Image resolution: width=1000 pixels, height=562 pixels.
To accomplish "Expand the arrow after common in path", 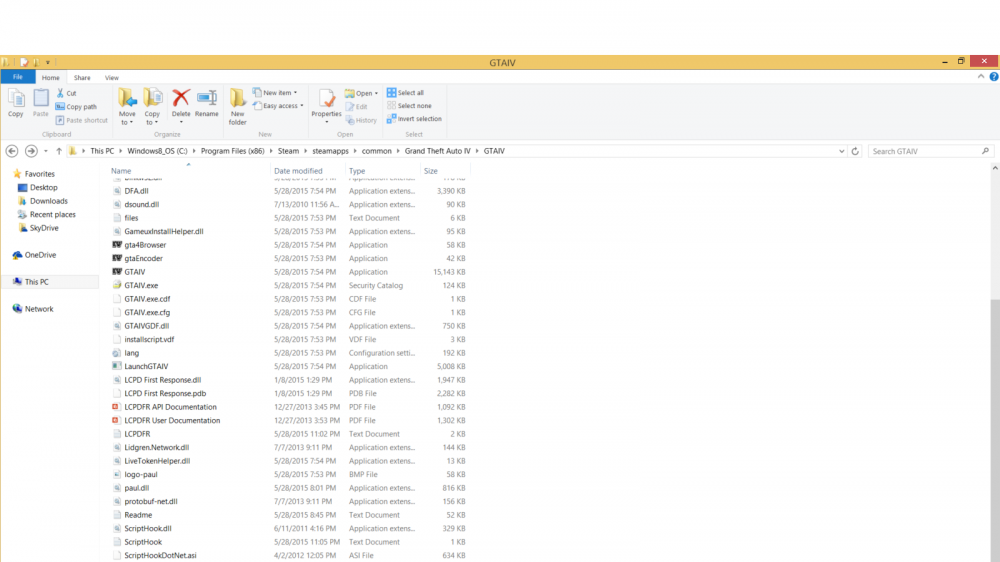I will 398,151.
